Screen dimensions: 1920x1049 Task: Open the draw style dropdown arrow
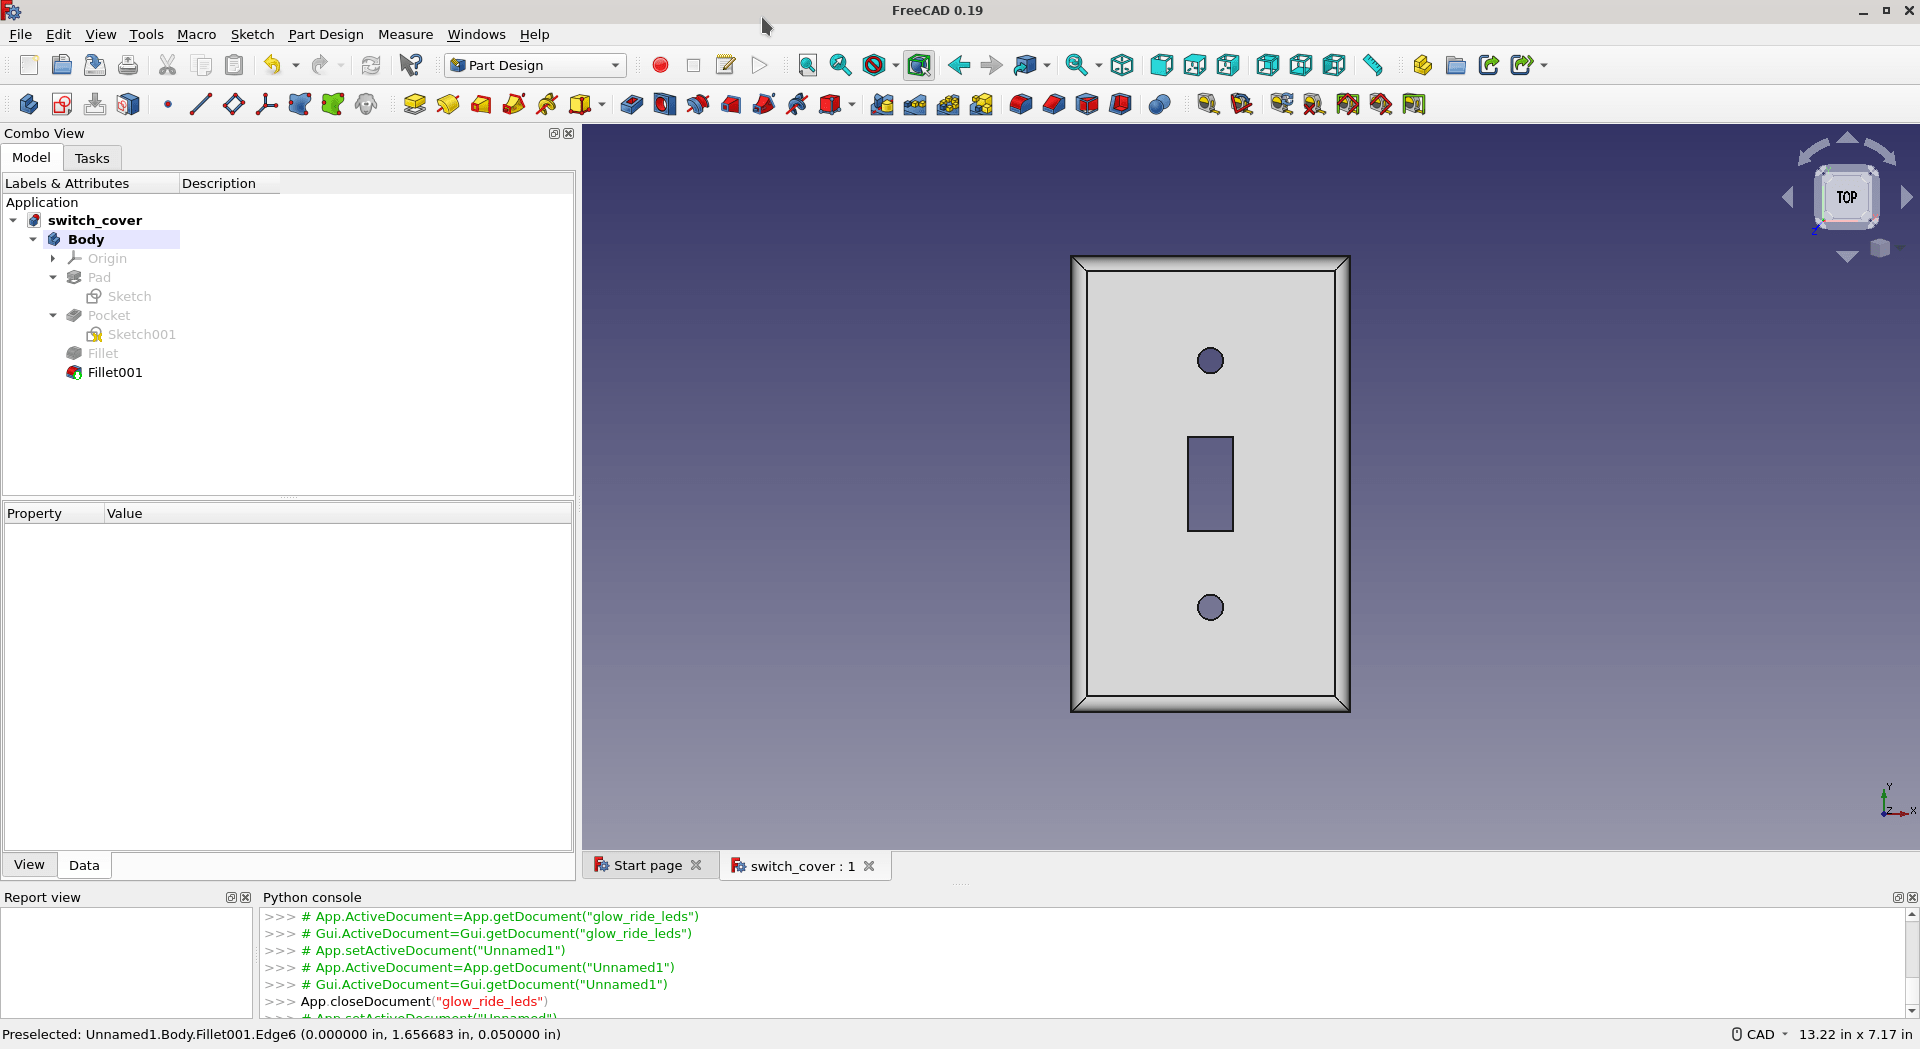coord(896,65)
